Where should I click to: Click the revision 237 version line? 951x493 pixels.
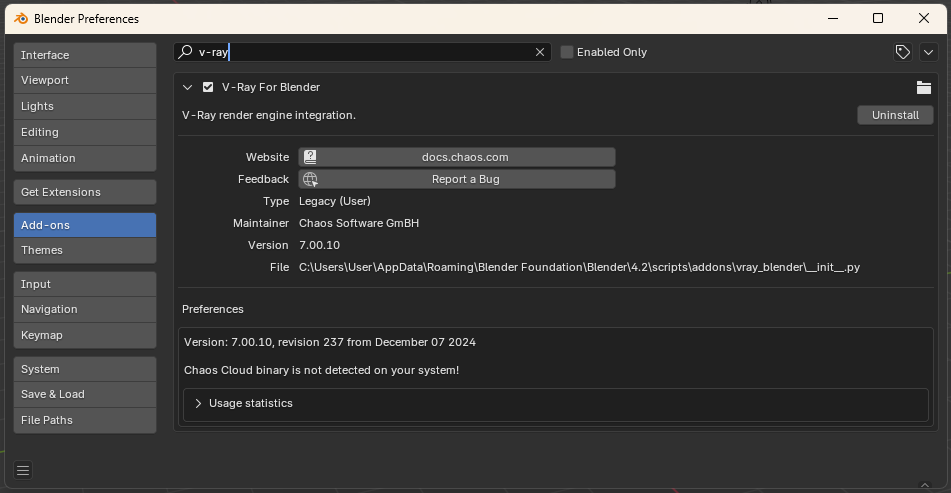tap(330, 342)
